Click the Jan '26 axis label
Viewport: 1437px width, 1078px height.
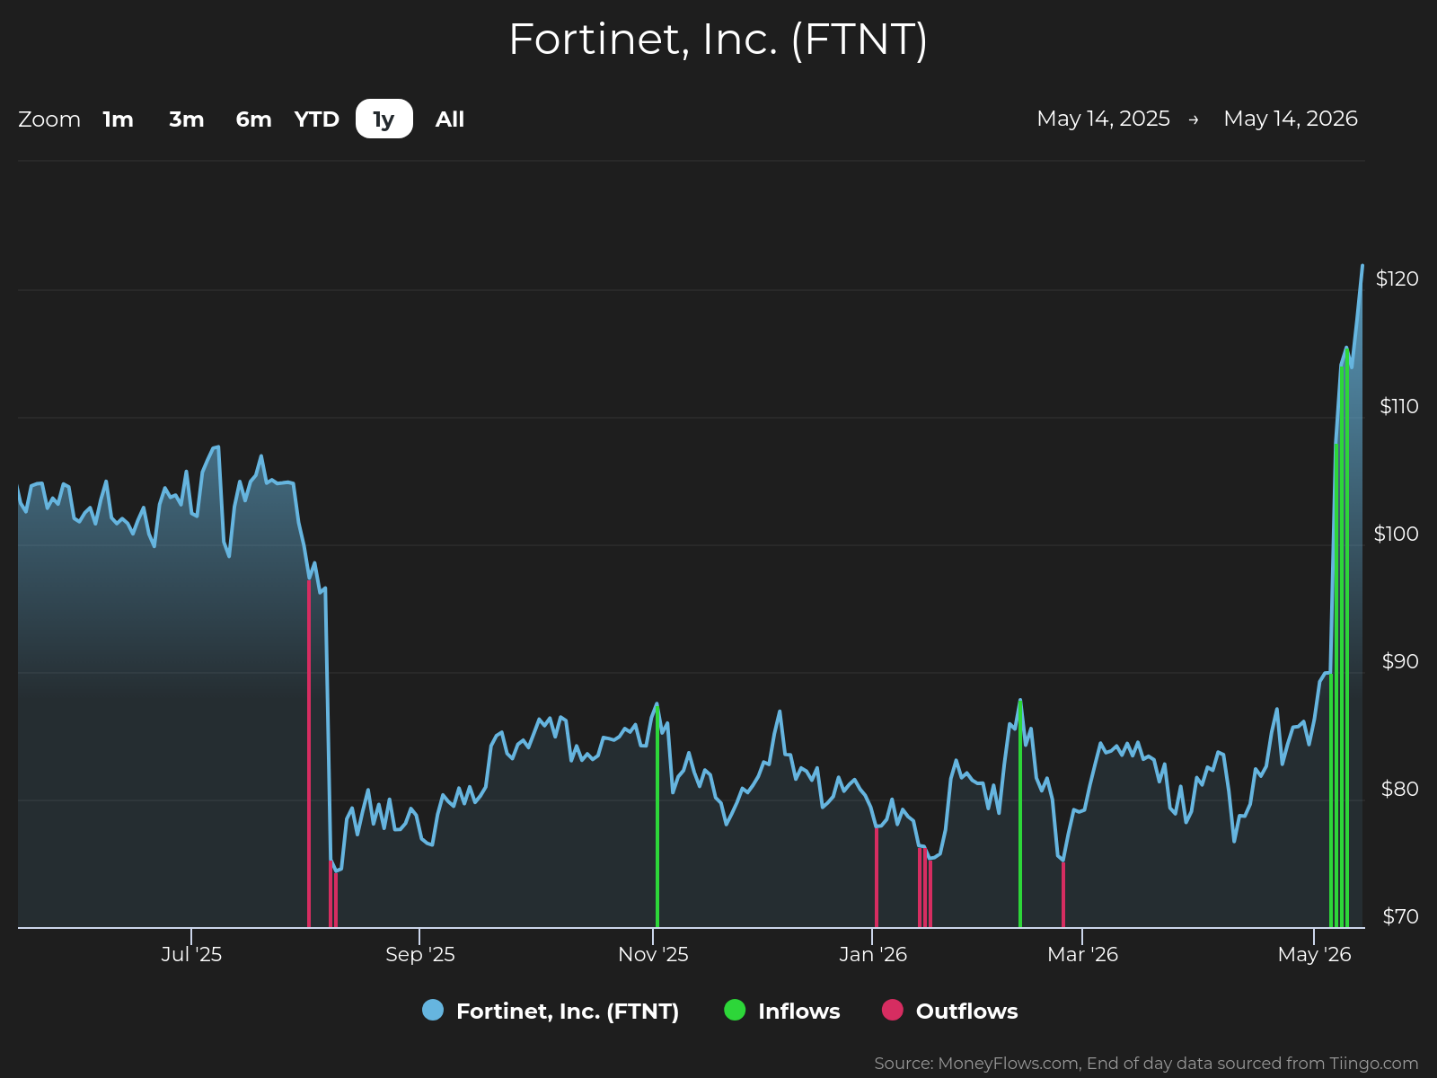[x=873, y=954]
